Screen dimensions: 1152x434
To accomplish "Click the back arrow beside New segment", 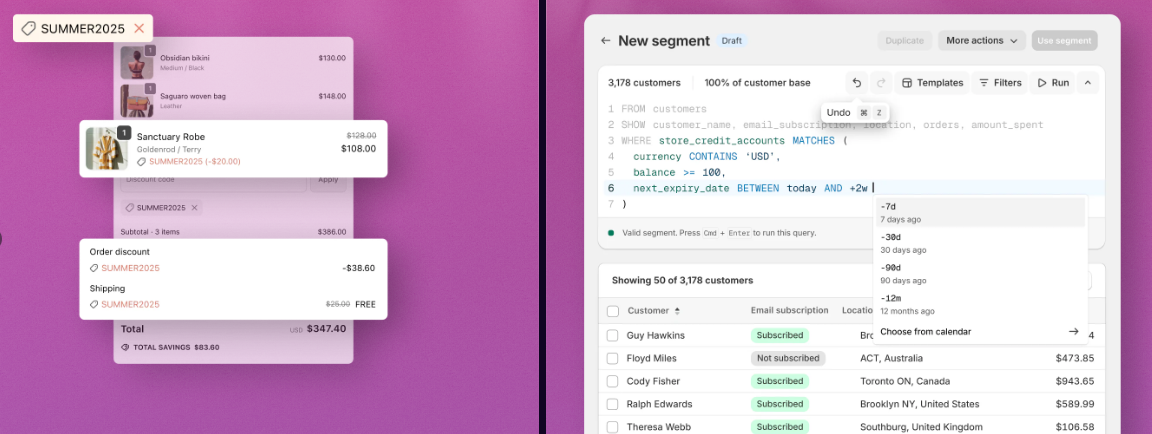I will click(x=605, y=41).
